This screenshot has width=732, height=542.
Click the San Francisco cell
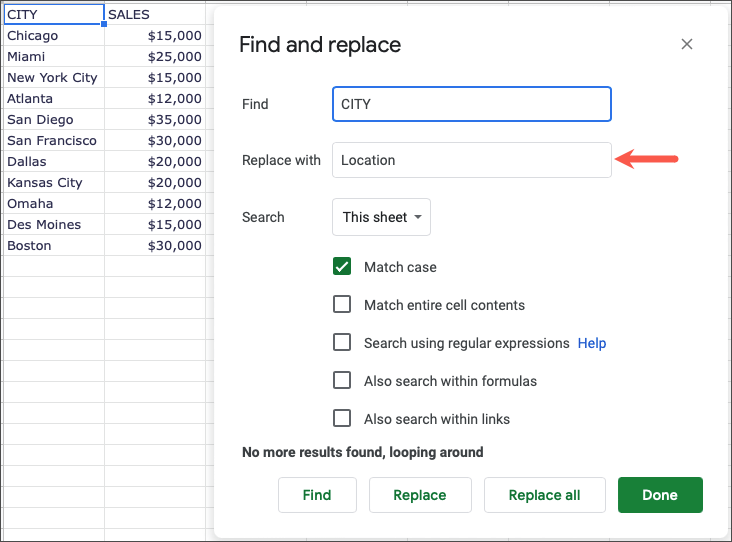coord(52,141)
